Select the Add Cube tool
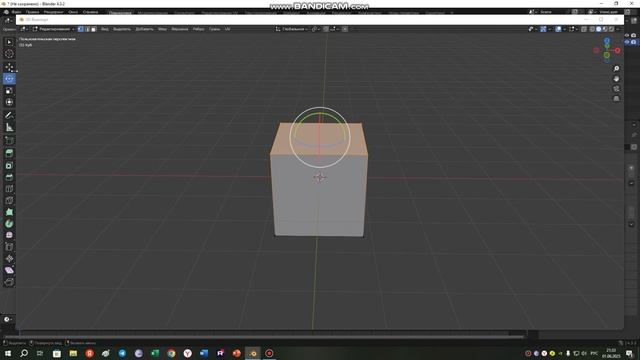This screenshot has width=640, height=360. point(9,140)
